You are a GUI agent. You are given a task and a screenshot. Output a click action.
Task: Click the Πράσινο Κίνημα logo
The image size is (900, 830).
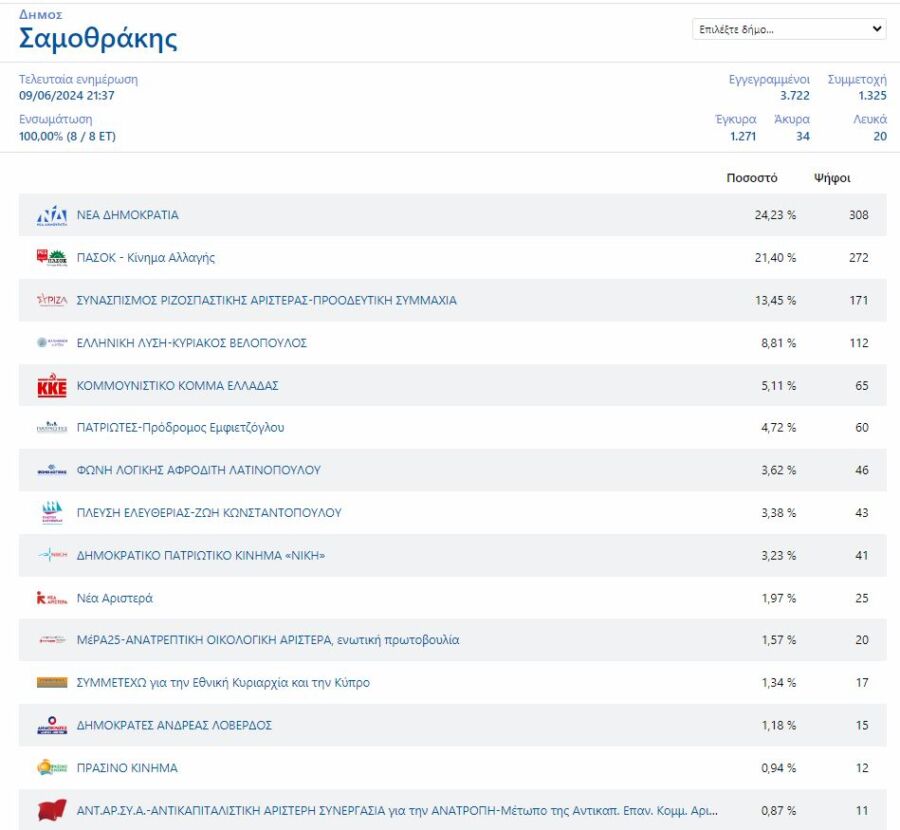(x=51, y=768)
